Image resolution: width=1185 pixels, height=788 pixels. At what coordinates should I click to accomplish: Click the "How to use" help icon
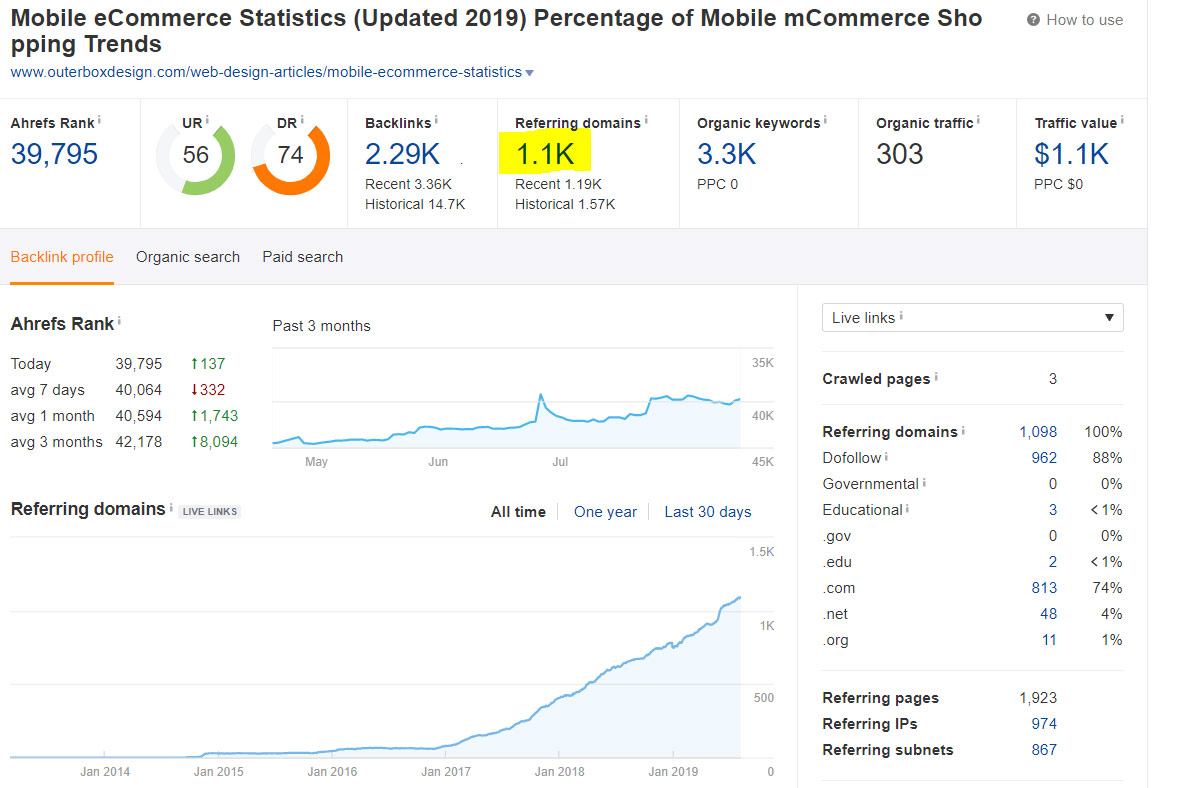tap(1031, 19)
